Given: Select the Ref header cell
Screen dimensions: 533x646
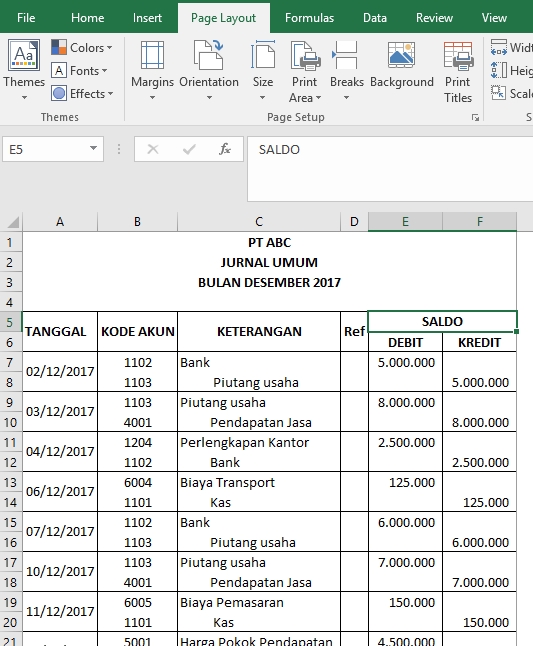Looking at the screenshot, I should pyautogui.click(x=354, y=332).
